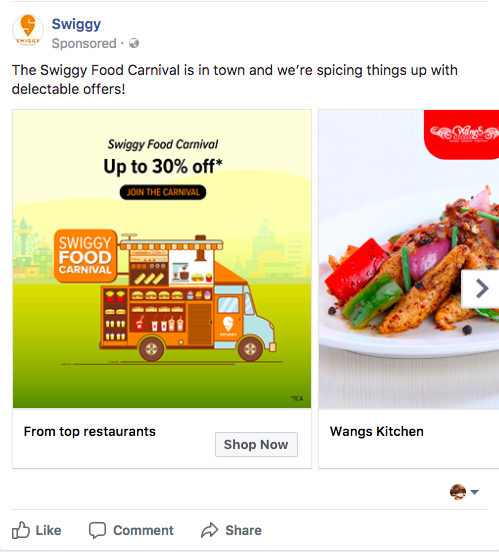Click the JOIN THE CARNIVAL banner button
499x552 pixels.
[163, 192]
